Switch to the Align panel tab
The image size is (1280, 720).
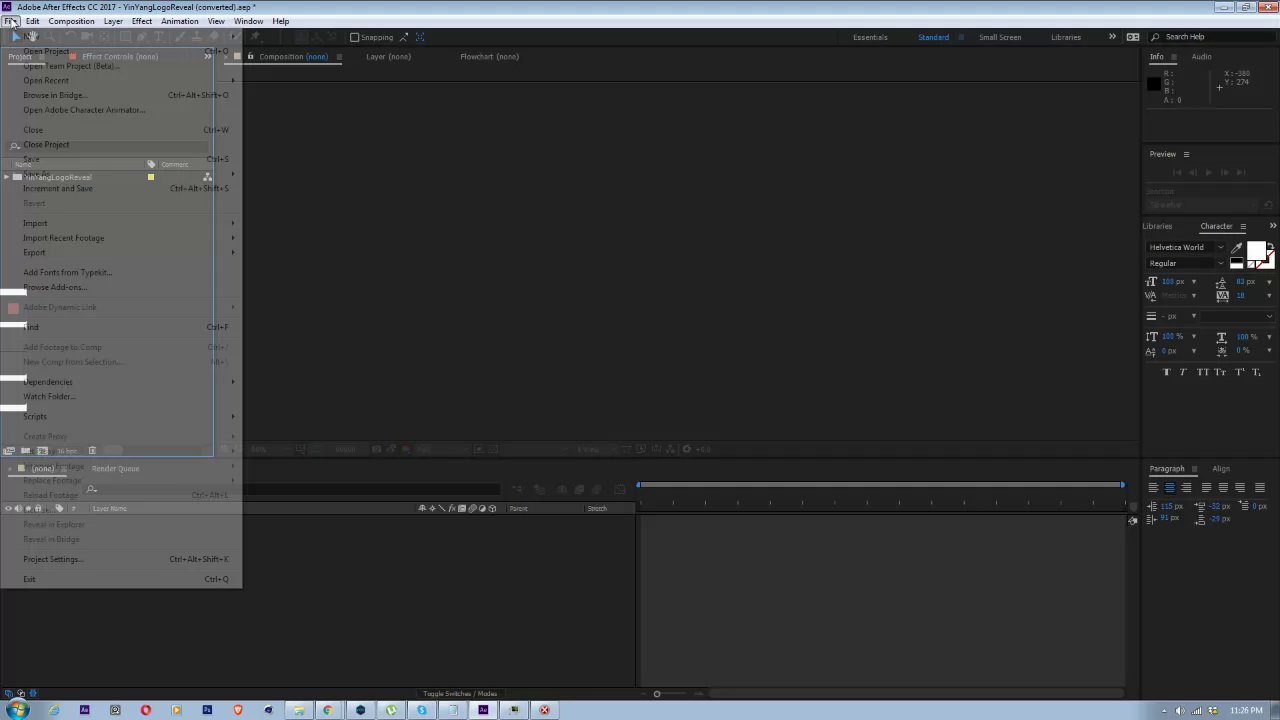tap(1221, 469)
